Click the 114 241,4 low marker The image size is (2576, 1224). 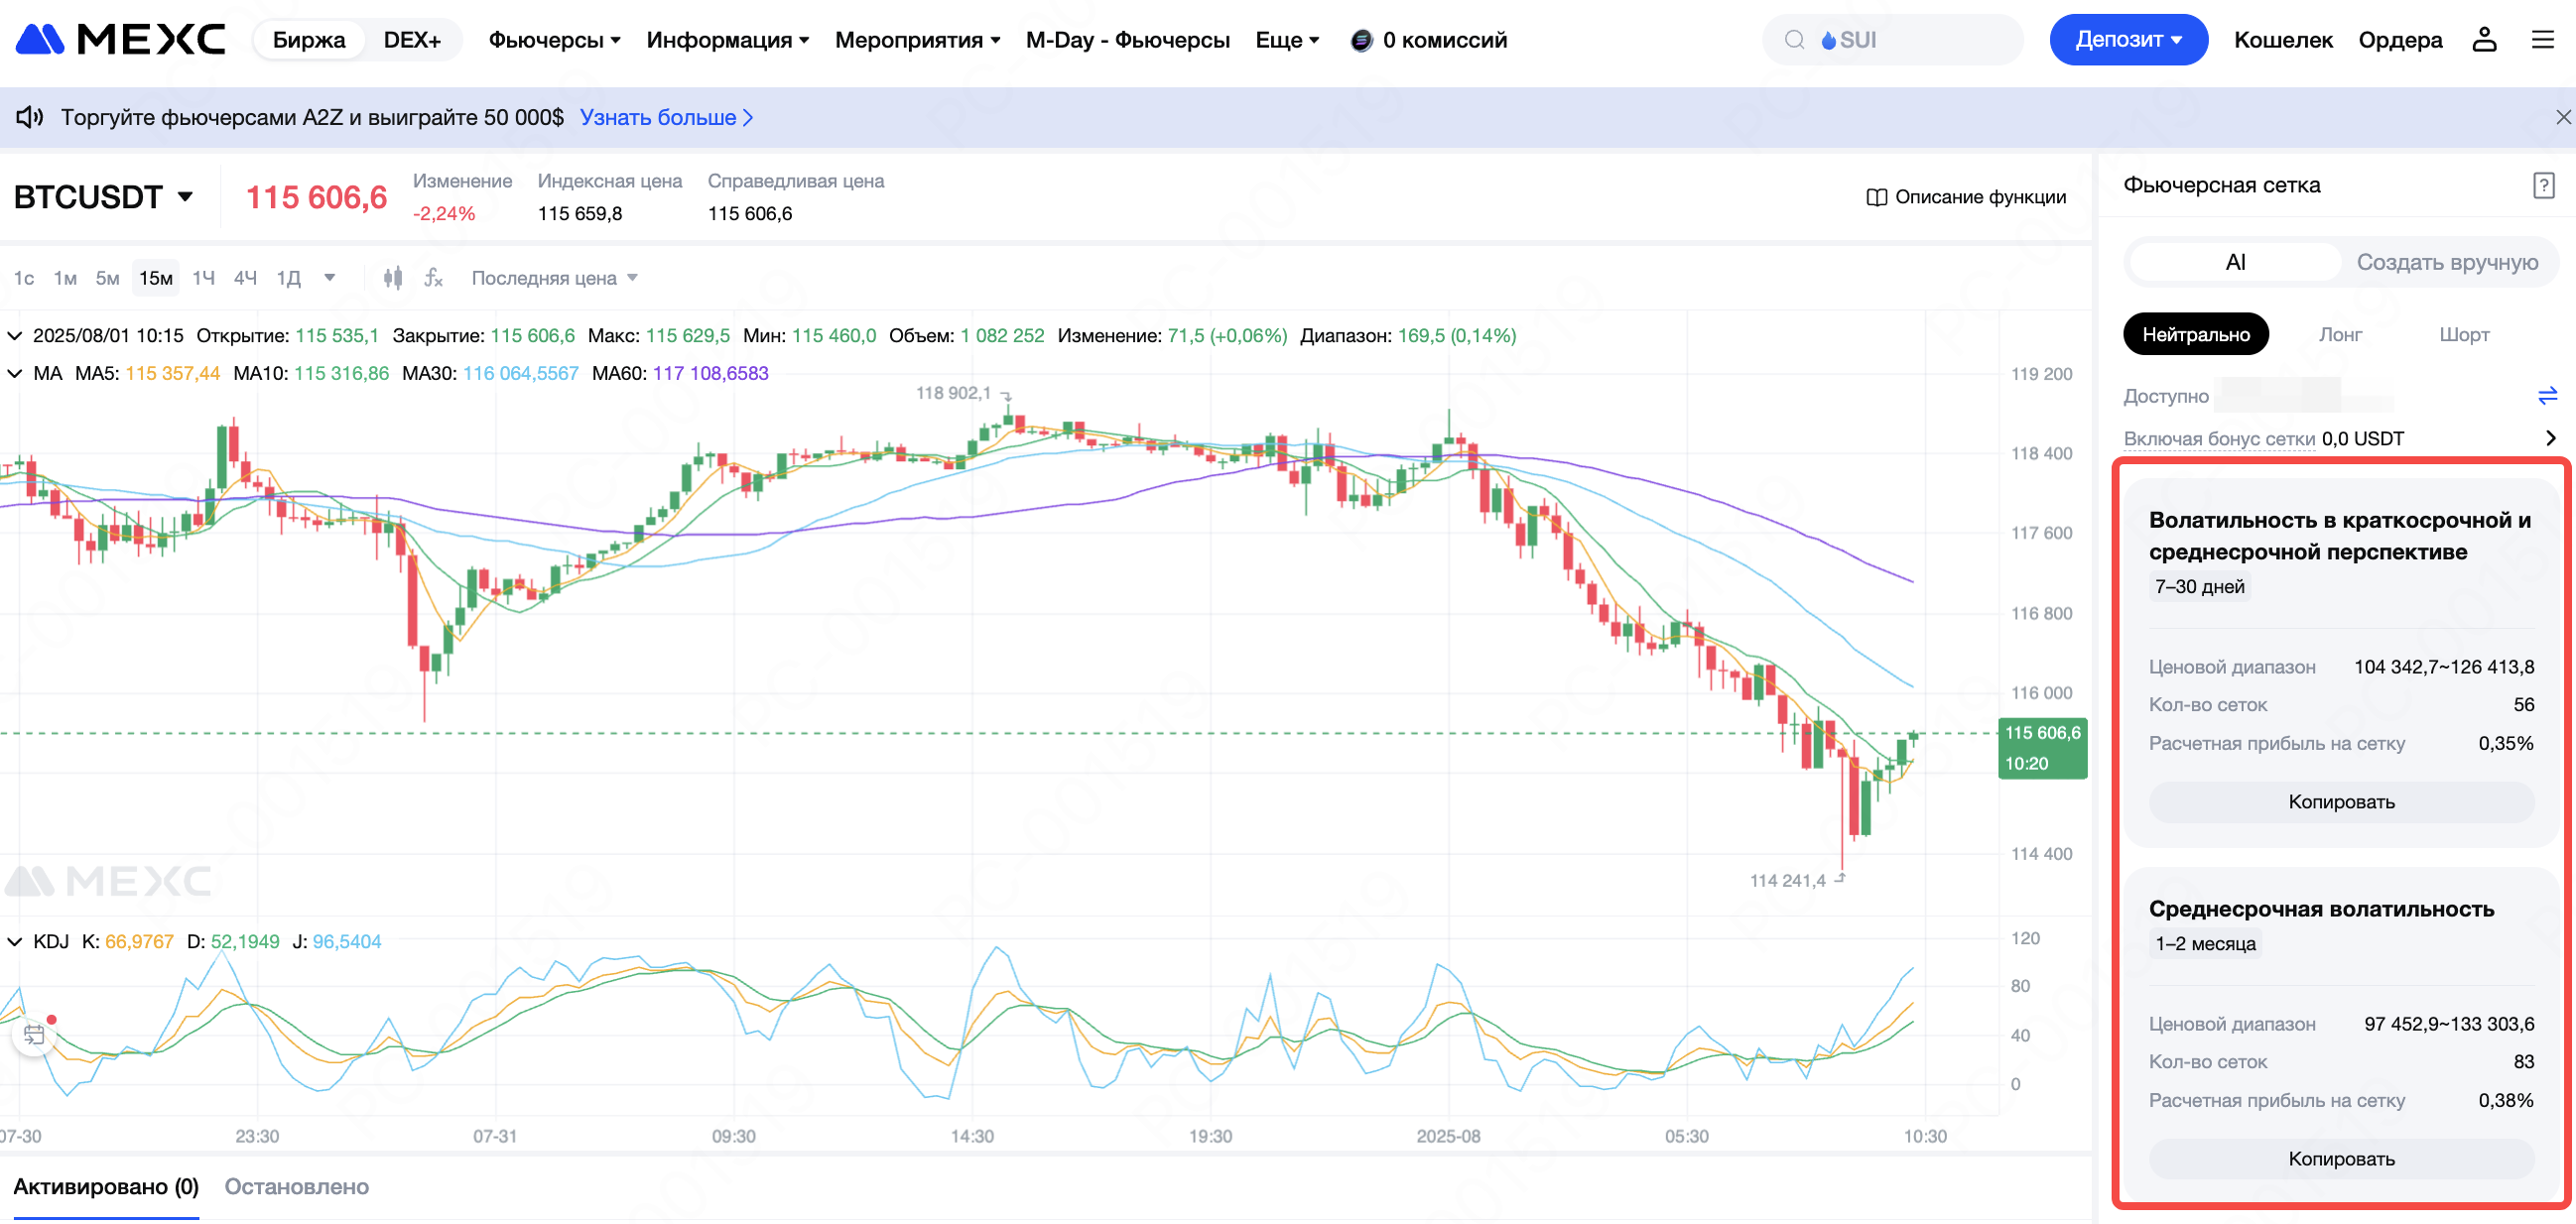(1787, 880)
